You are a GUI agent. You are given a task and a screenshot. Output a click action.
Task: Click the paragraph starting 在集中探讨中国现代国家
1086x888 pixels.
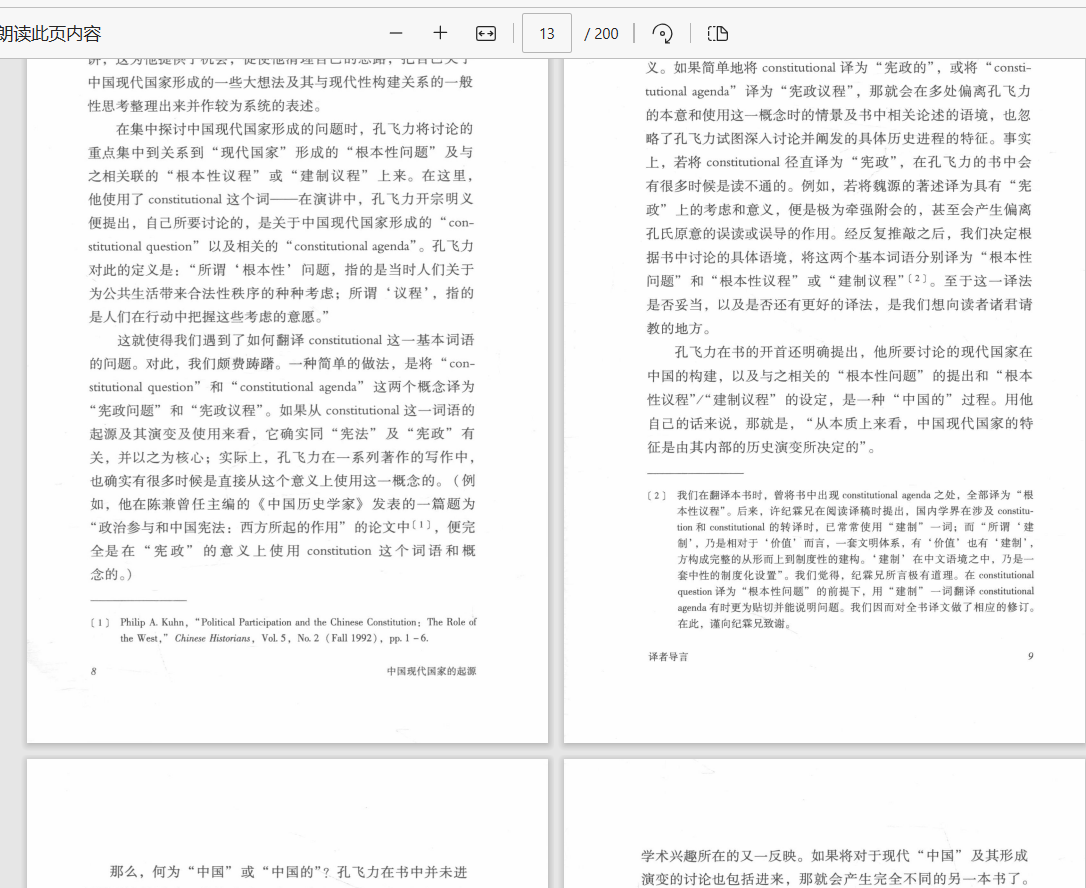[x=281, y=222]
